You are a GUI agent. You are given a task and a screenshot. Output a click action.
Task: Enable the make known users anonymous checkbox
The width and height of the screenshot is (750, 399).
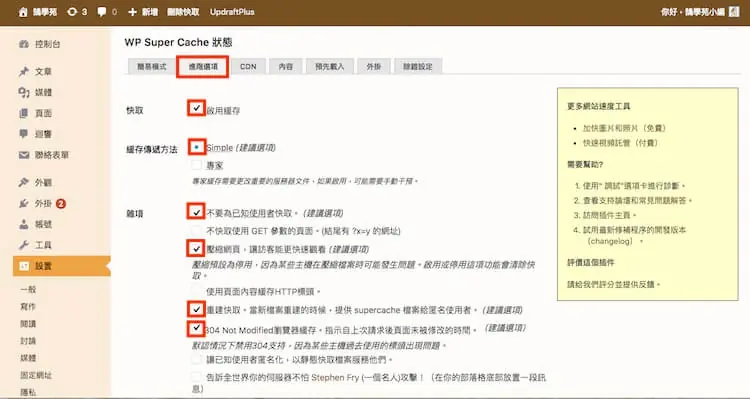pyautogui.click(x=196, y=359)
